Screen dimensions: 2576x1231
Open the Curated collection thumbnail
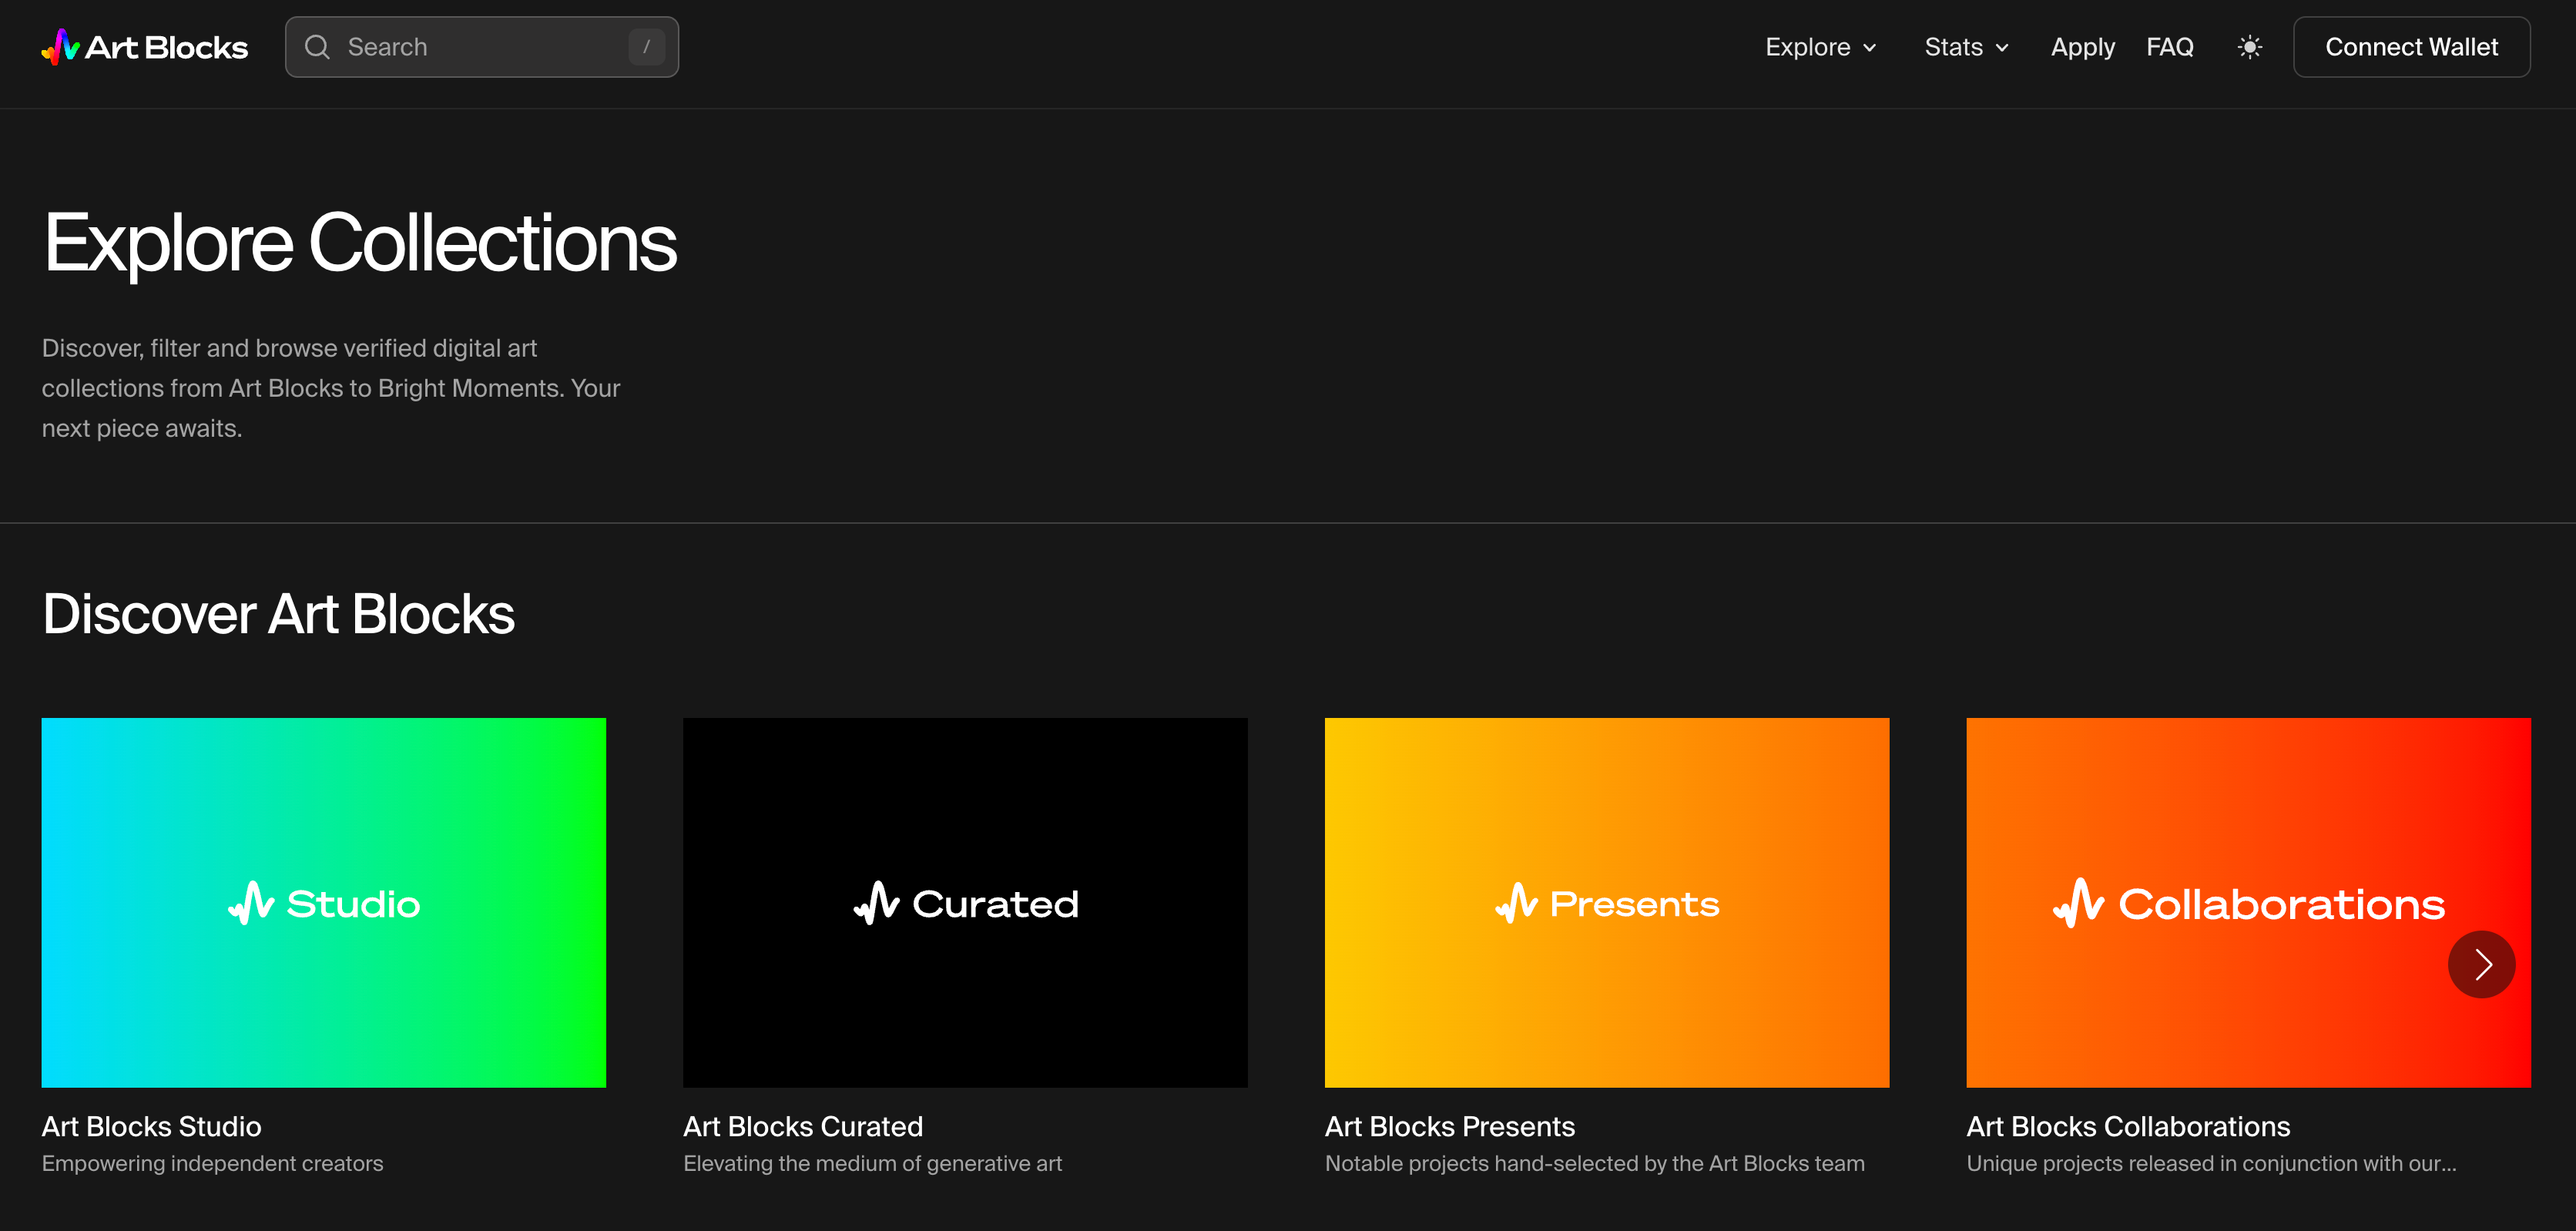tap(965, 902)
